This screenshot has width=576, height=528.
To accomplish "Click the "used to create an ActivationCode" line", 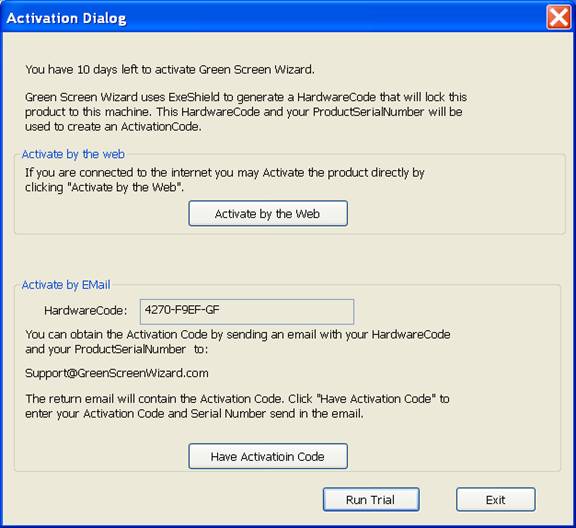I will (113, 127).
